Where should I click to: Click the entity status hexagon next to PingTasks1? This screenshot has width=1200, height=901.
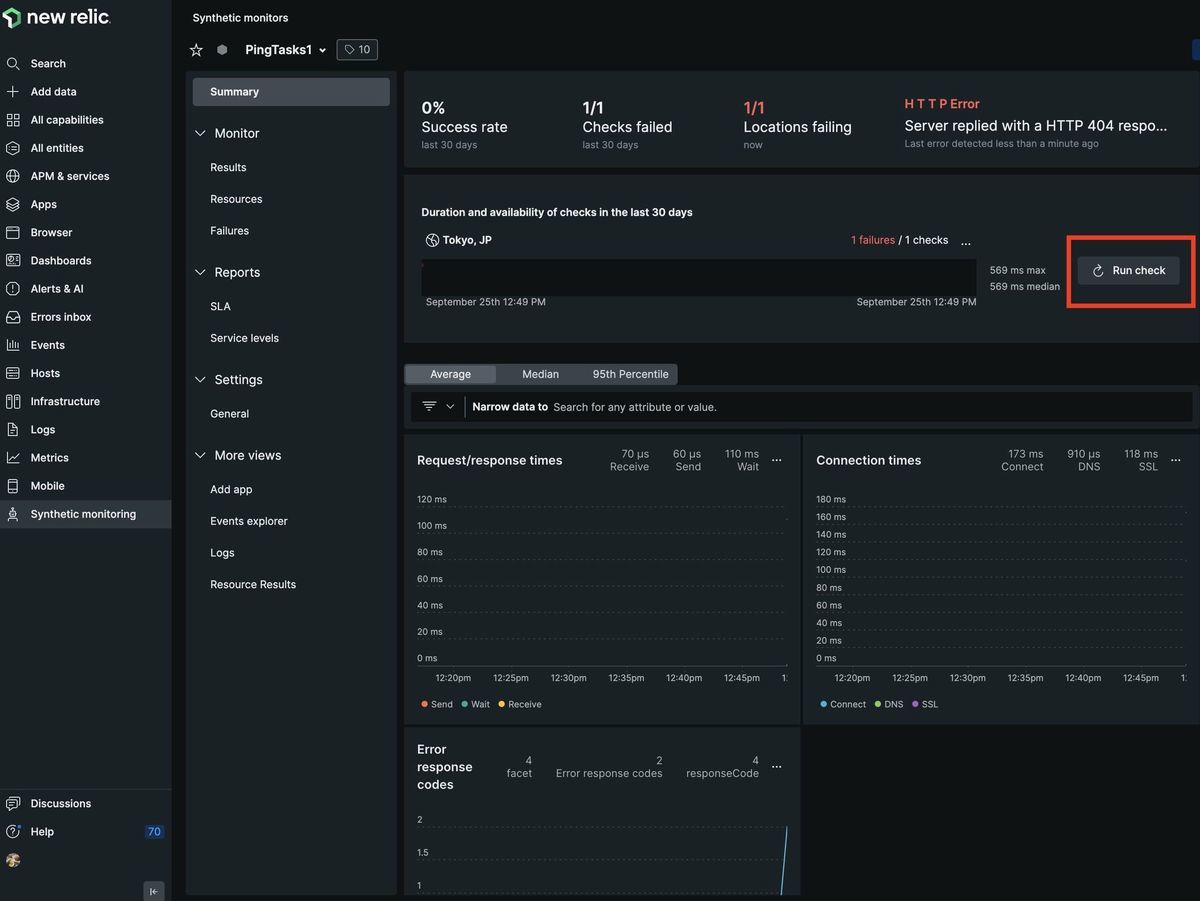coord(222,50)
